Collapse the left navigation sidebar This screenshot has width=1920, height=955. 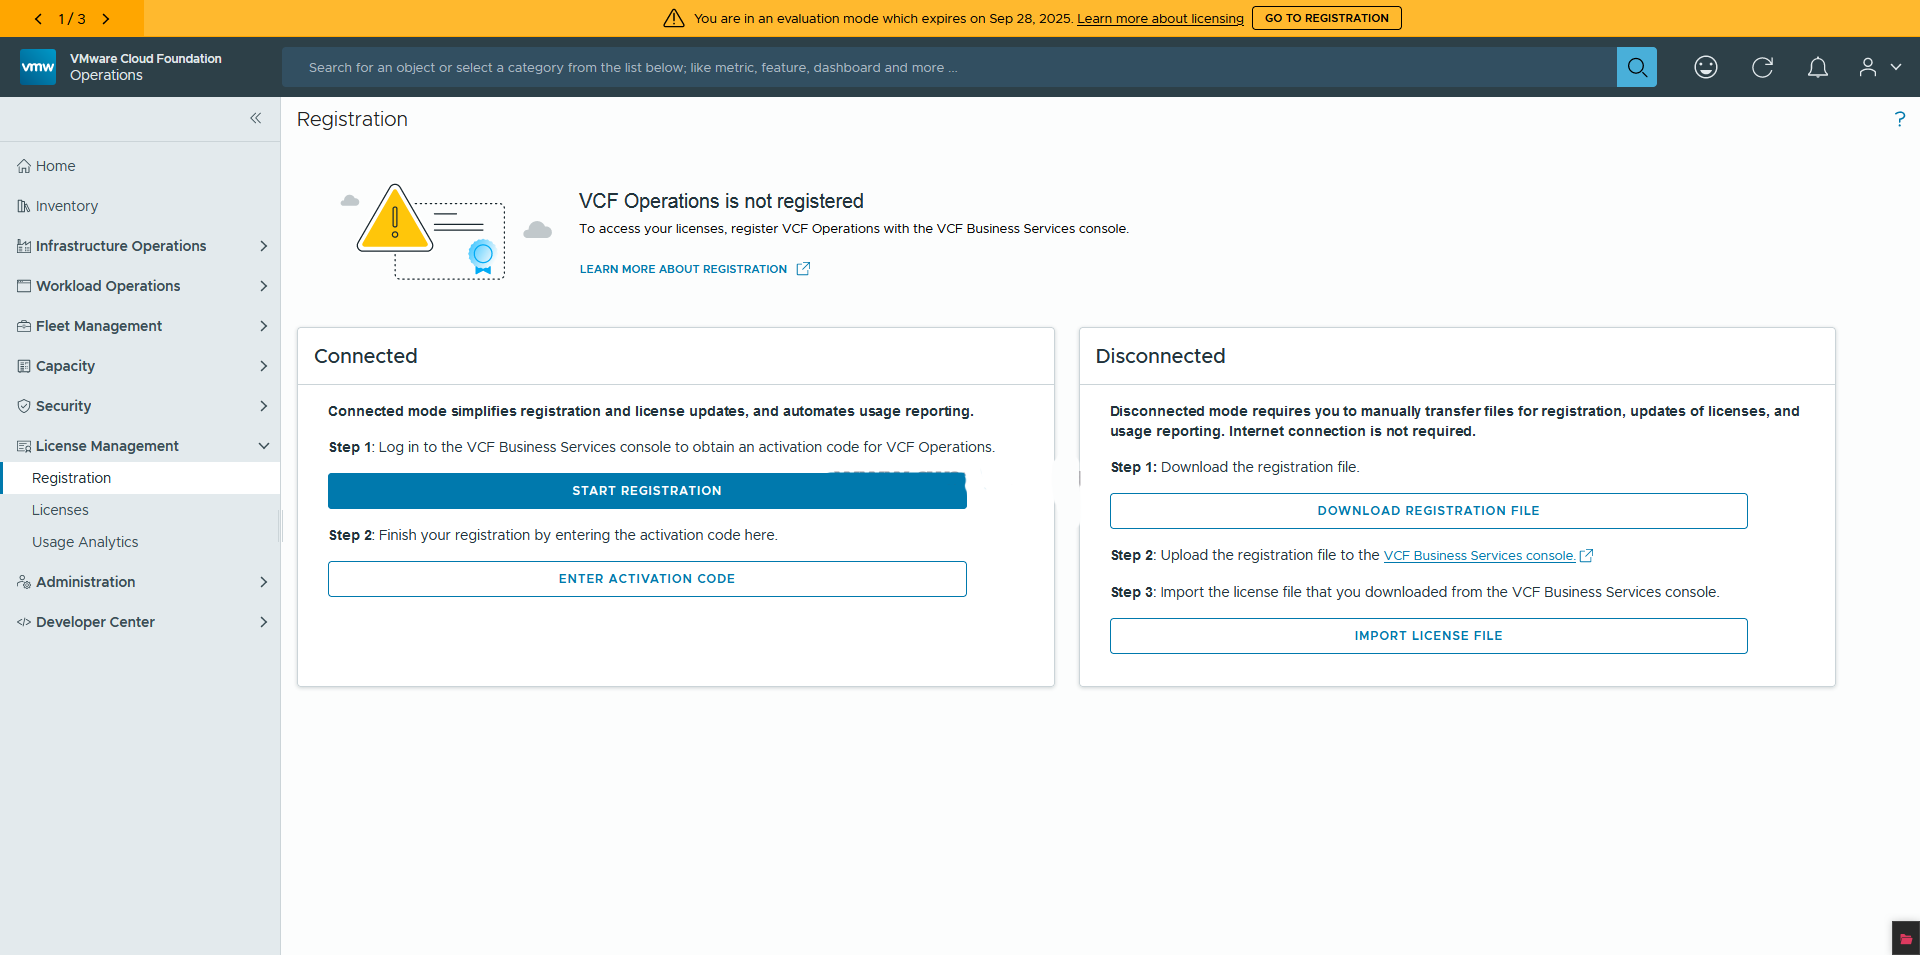(x=255, y=118)
